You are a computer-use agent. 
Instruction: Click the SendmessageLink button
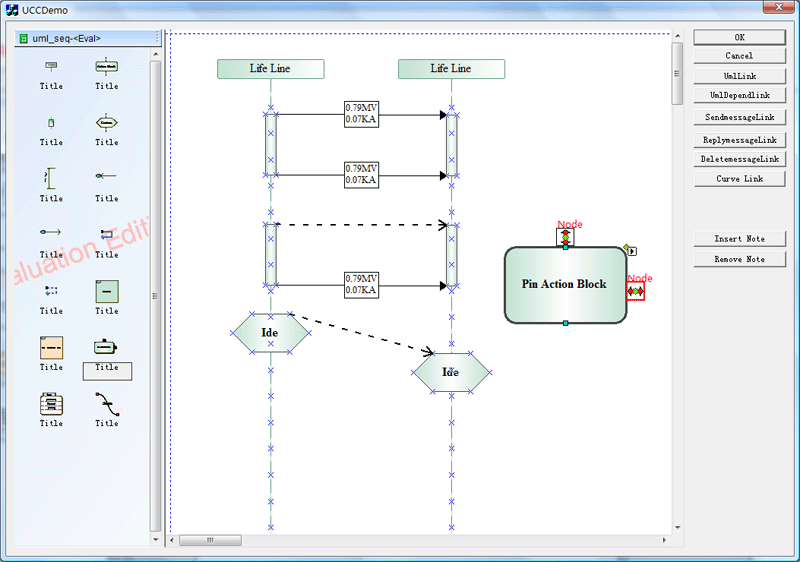click(739, 117)
